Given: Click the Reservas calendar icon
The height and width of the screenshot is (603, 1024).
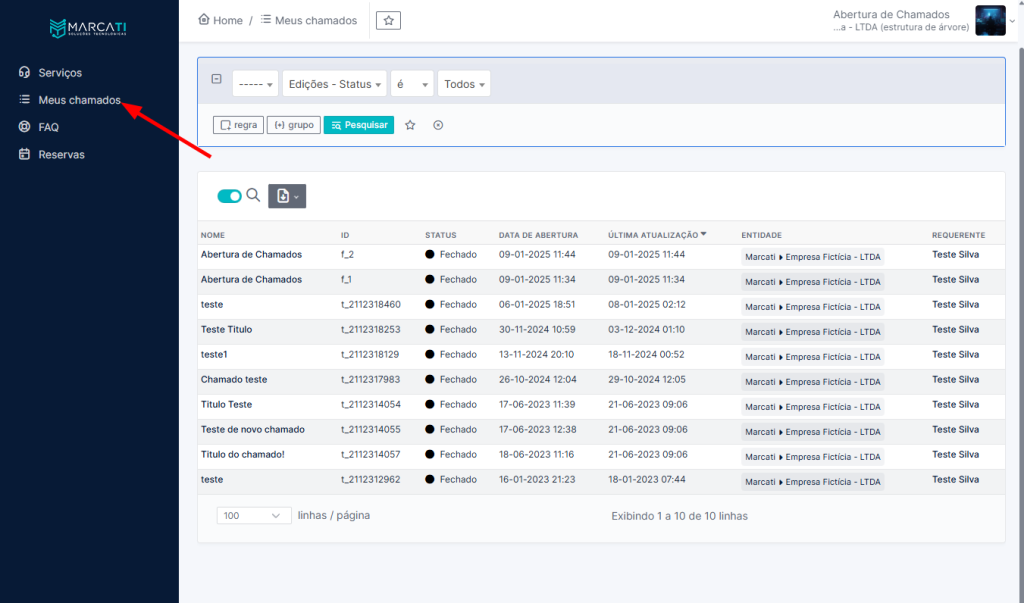Looking at the screenshot, I should pyautogui.click(x=25, y=155).
